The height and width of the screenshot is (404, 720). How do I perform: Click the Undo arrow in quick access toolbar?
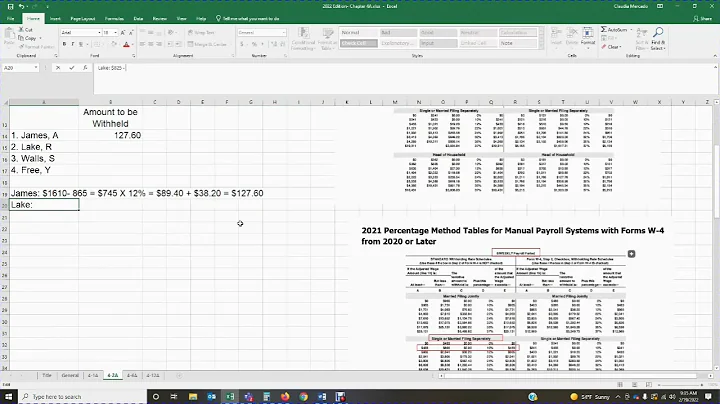pos(22,6)
